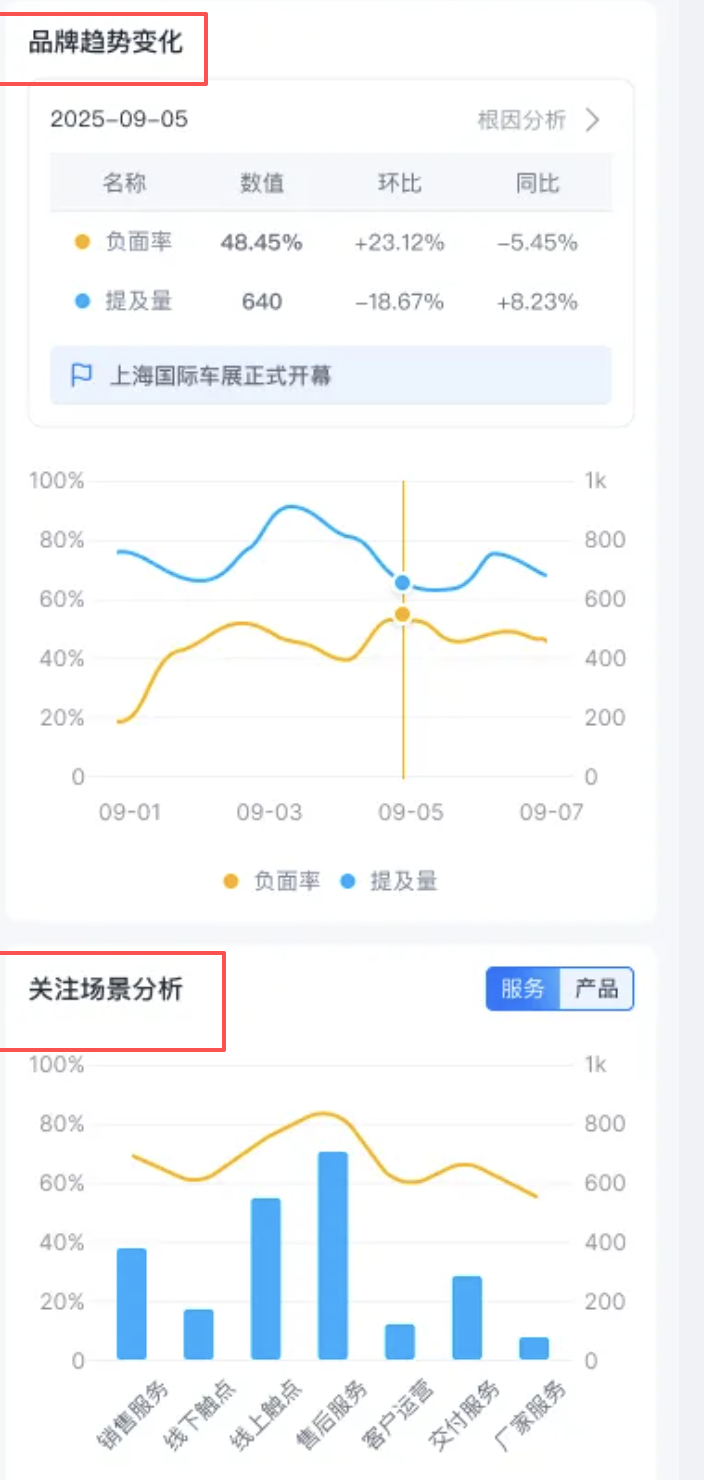This screenshot has height=1480, width=704.
Task: Click the 客户运营 bar in the chart
Action: click(x=400, y=1342)
